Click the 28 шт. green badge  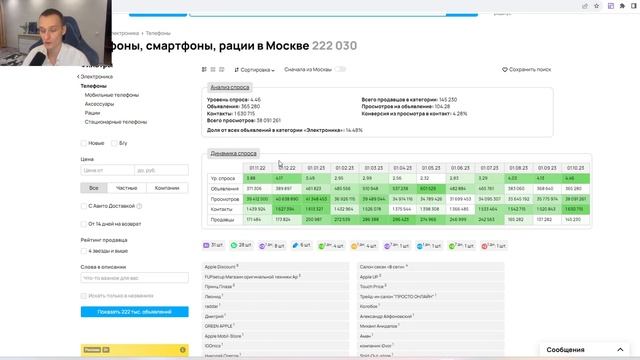tap(241, 245)
